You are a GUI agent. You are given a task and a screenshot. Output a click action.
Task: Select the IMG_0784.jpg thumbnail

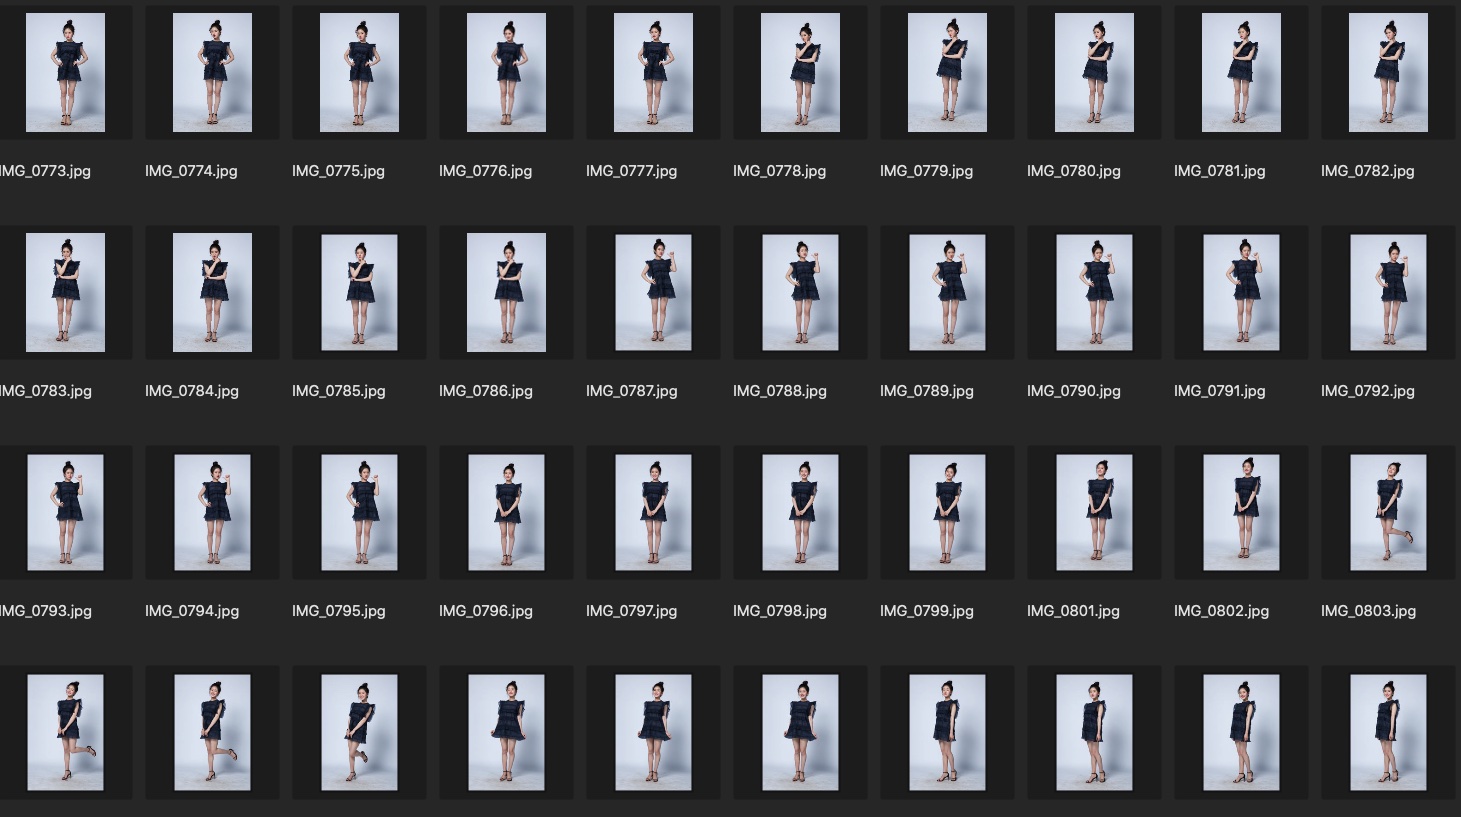pyautogui.click(x=212, y=292)
